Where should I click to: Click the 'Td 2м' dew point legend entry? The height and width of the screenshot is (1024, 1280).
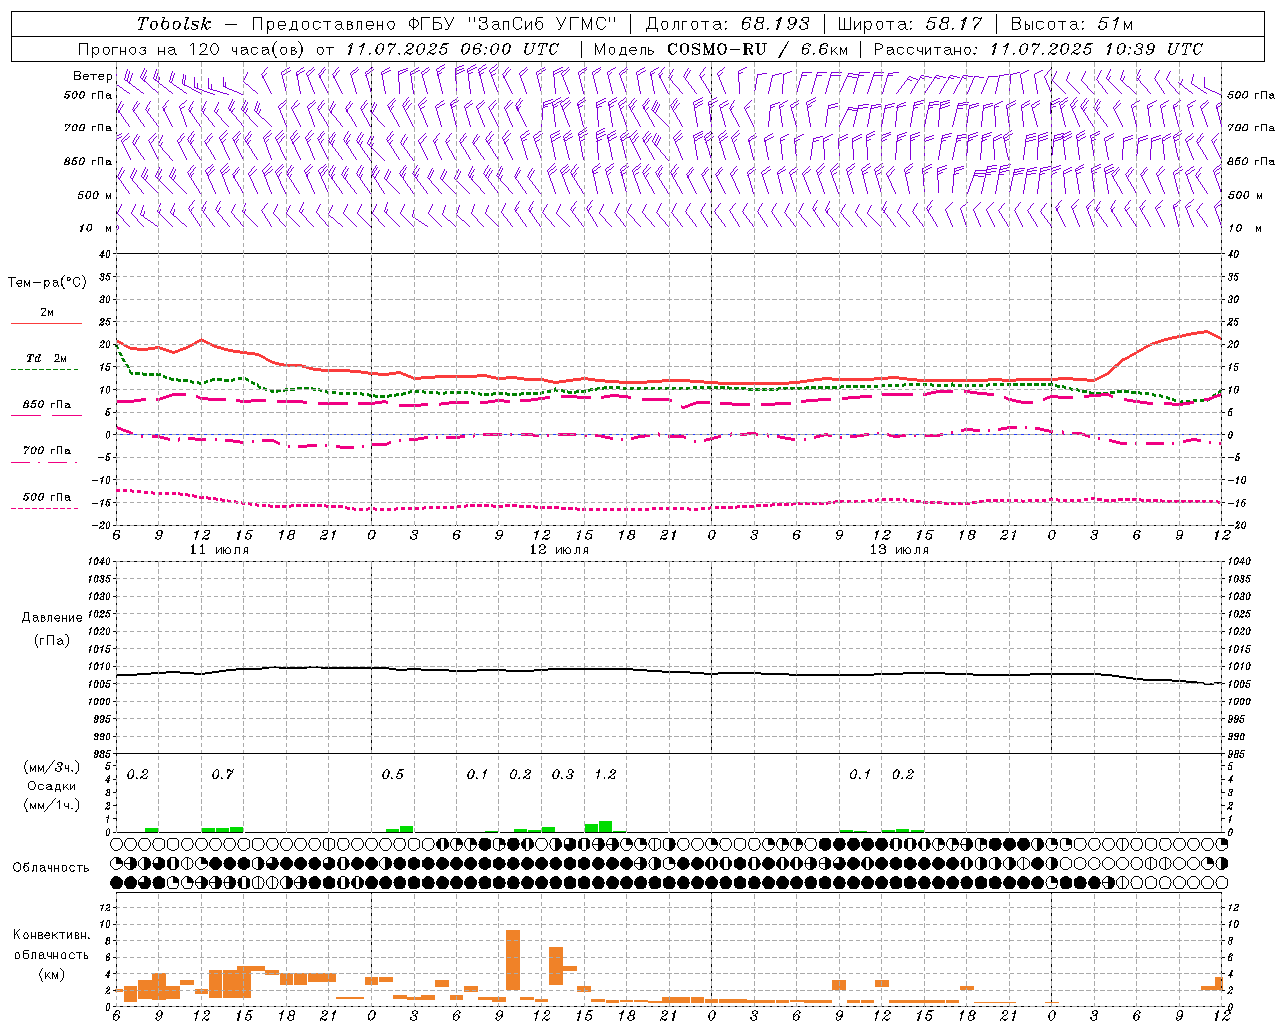click(46, 358)
